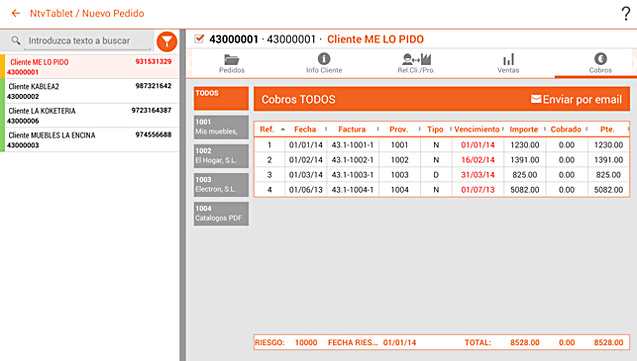The height and width of the screenshot is (361, 637).
Task: Sort by the Factura column header
Action: pos(352,129)
